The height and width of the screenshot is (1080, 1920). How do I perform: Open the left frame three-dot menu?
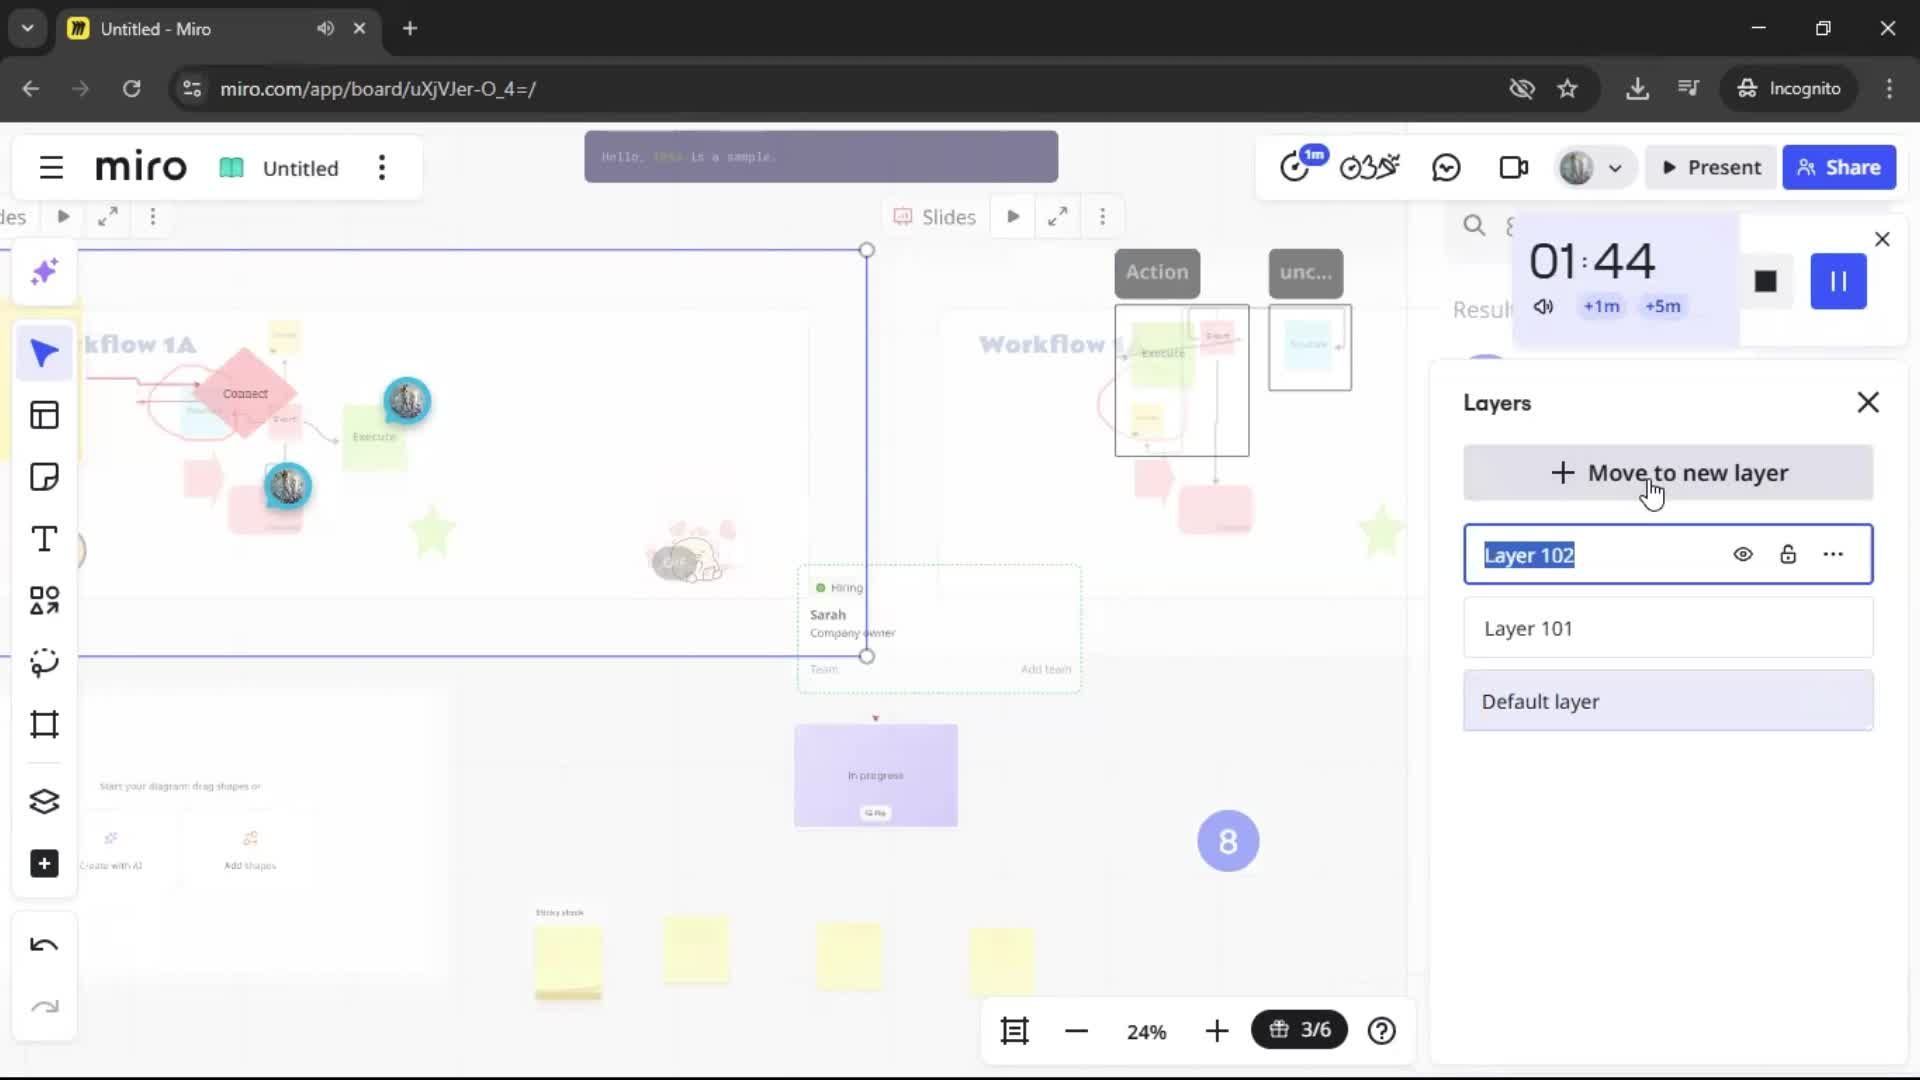pyautogui.click(x=153, y=216)
